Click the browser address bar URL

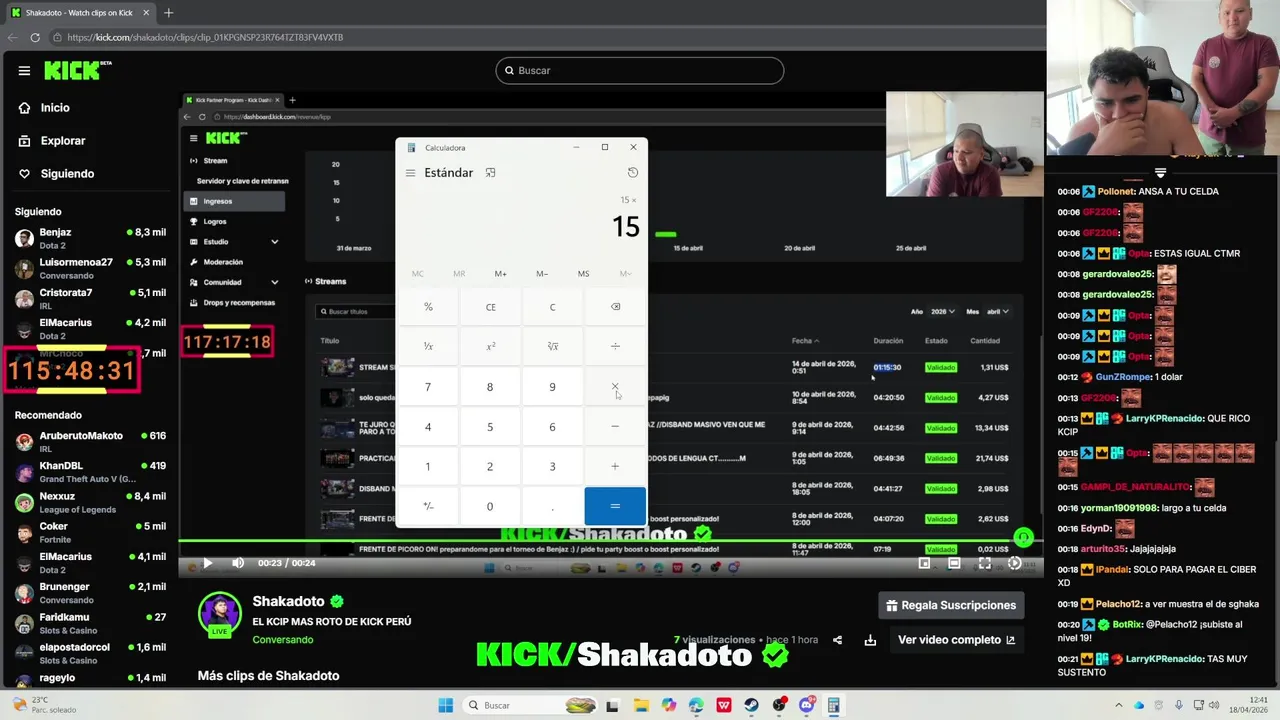pos(205,37)
